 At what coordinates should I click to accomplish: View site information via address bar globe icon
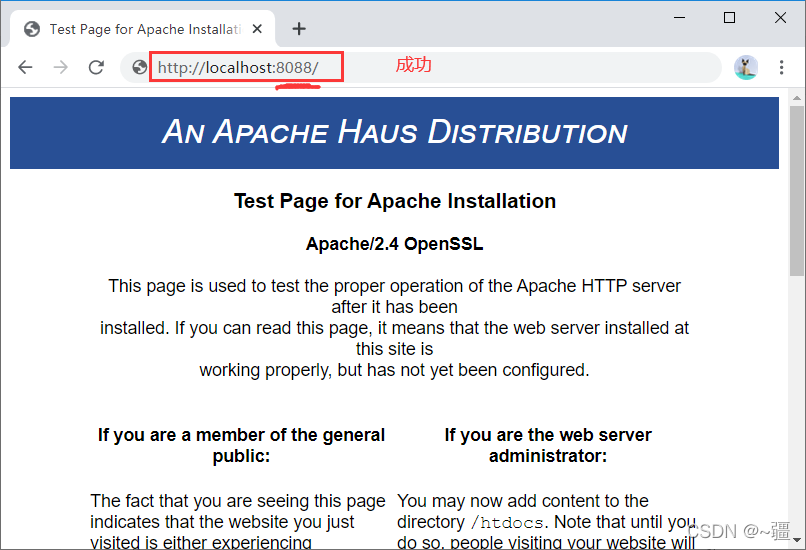140,68
